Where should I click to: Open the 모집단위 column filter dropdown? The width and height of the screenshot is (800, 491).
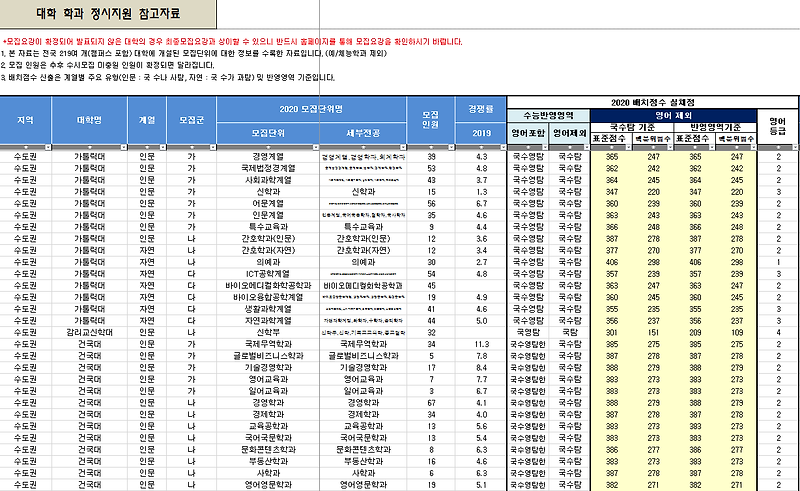(316, 148)
